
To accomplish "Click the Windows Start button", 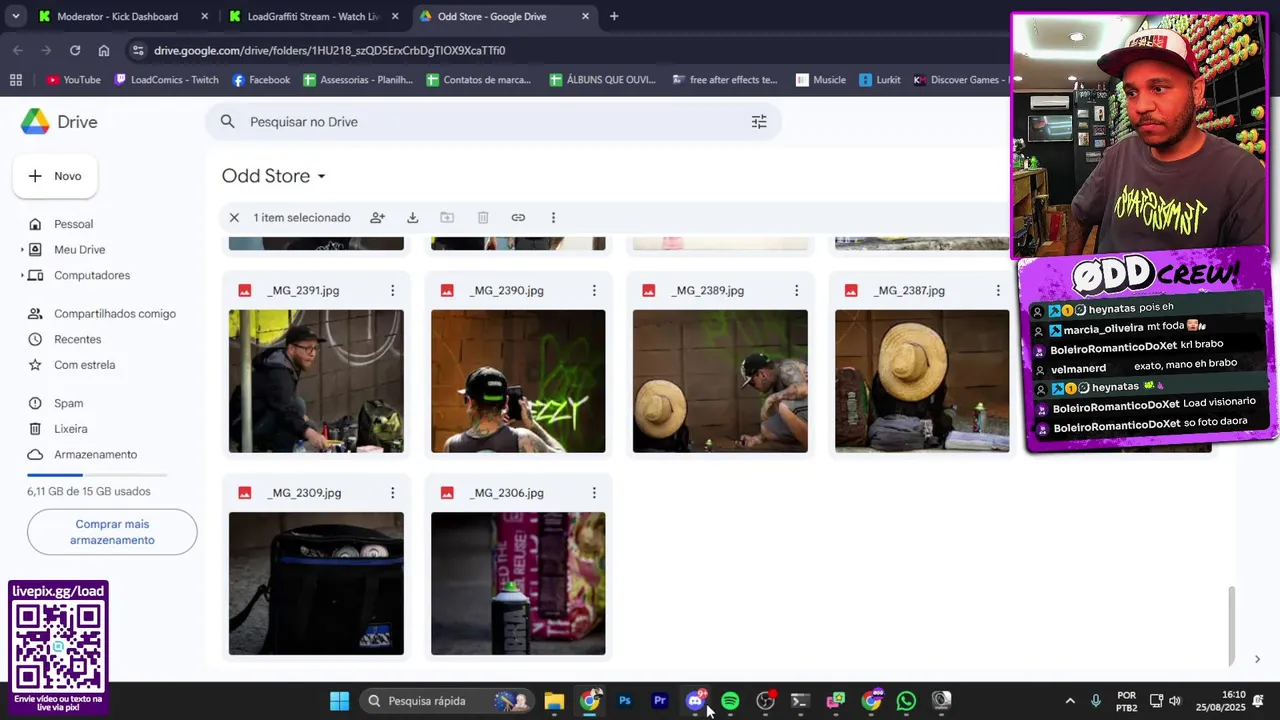I will coord(340,701).
